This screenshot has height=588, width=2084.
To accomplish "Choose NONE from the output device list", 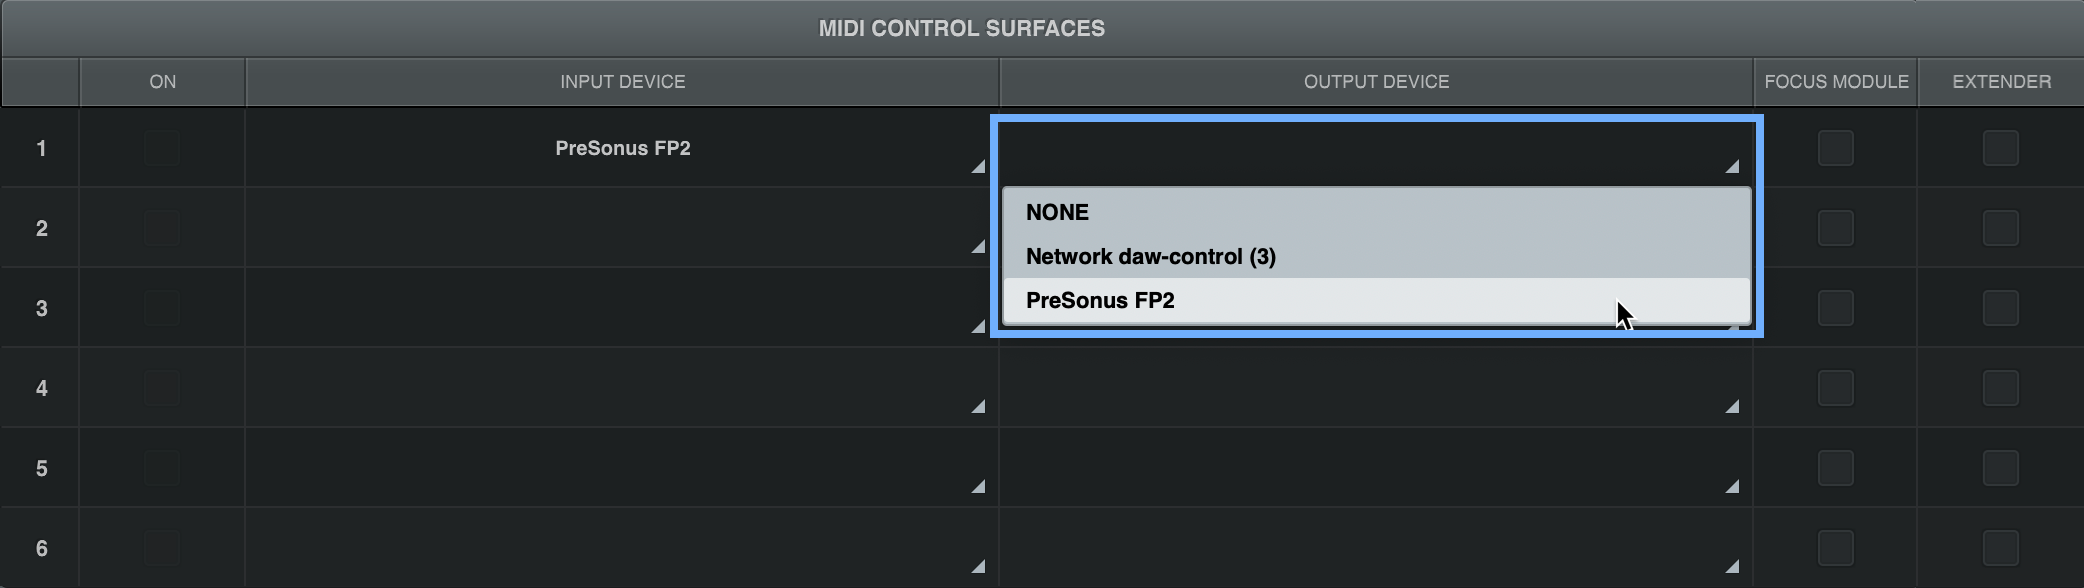I will coord(1058,212).
